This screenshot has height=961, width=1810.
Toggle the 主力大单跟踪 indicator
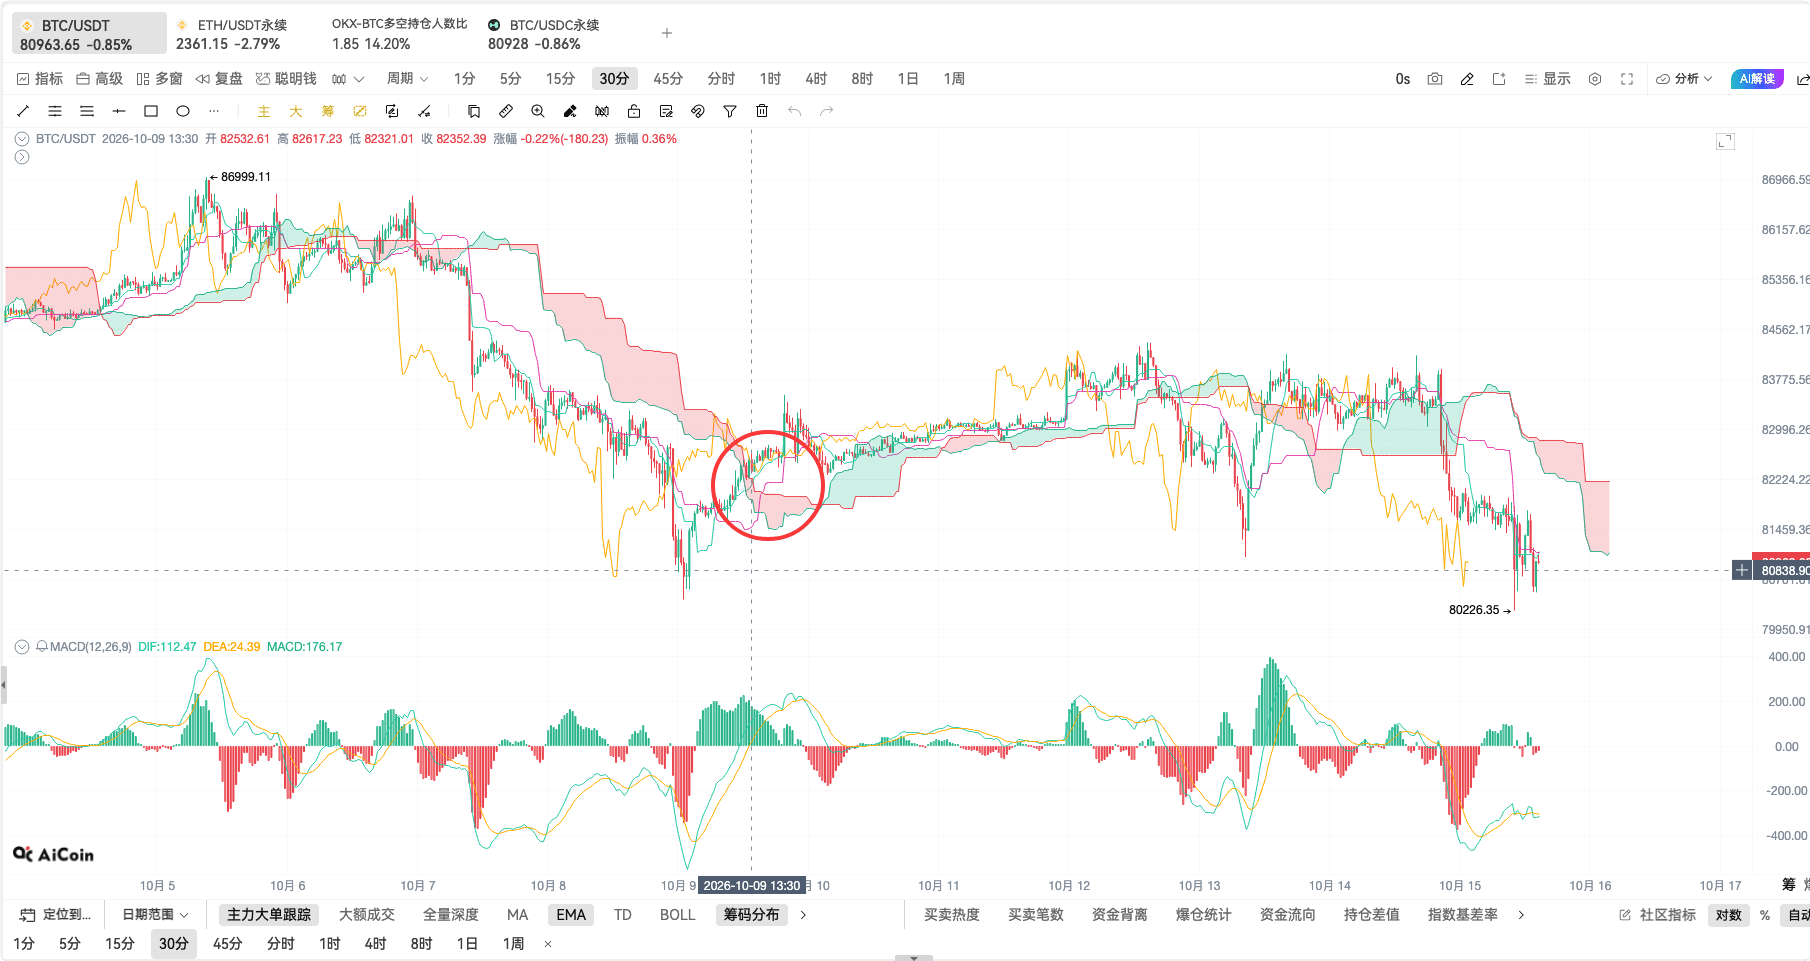[269, 914]
